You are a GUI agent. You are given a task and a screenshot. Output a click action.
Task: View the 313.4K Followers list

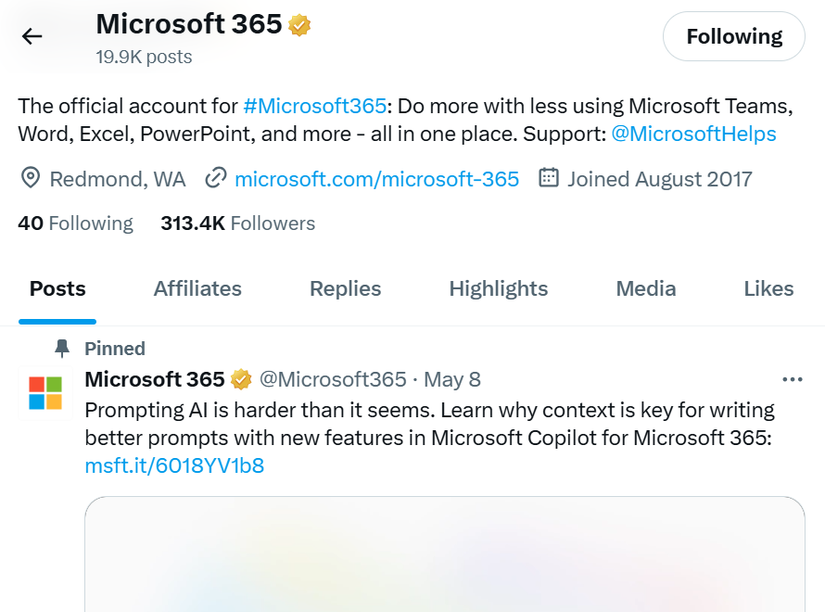pos(237,223)
